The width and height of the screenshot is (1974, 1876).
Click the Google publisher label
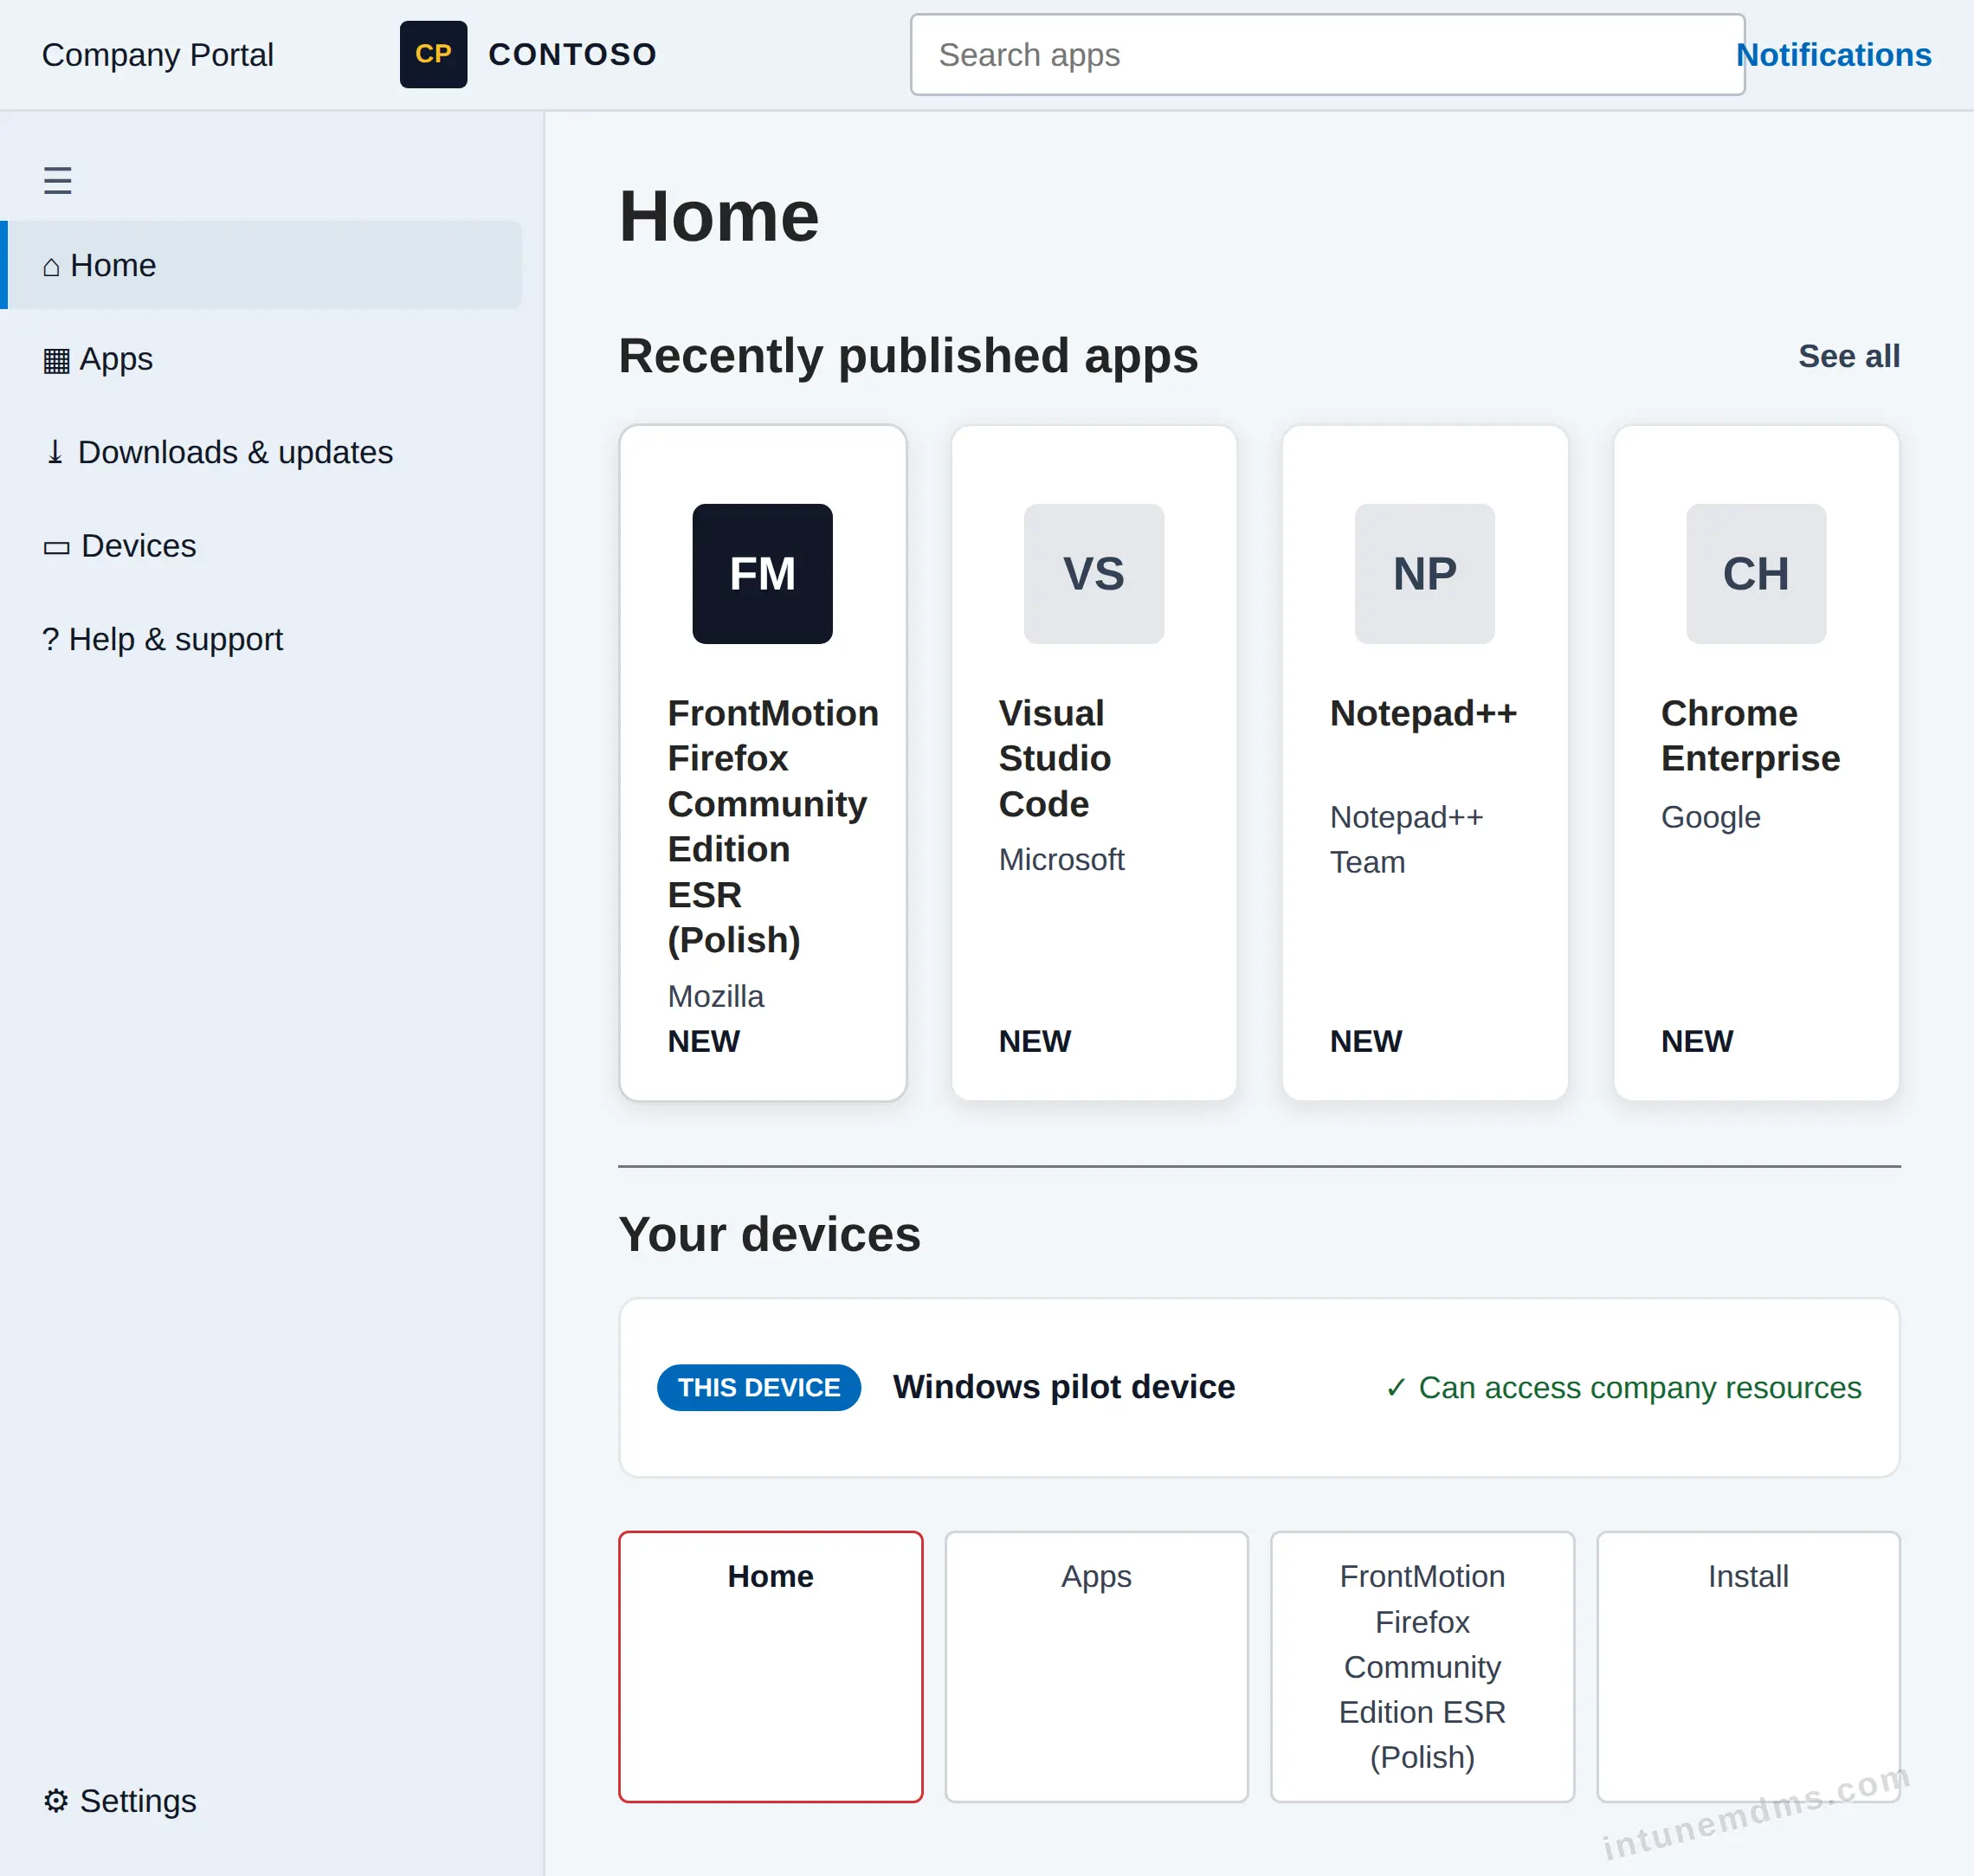(x=1709, y=817)
